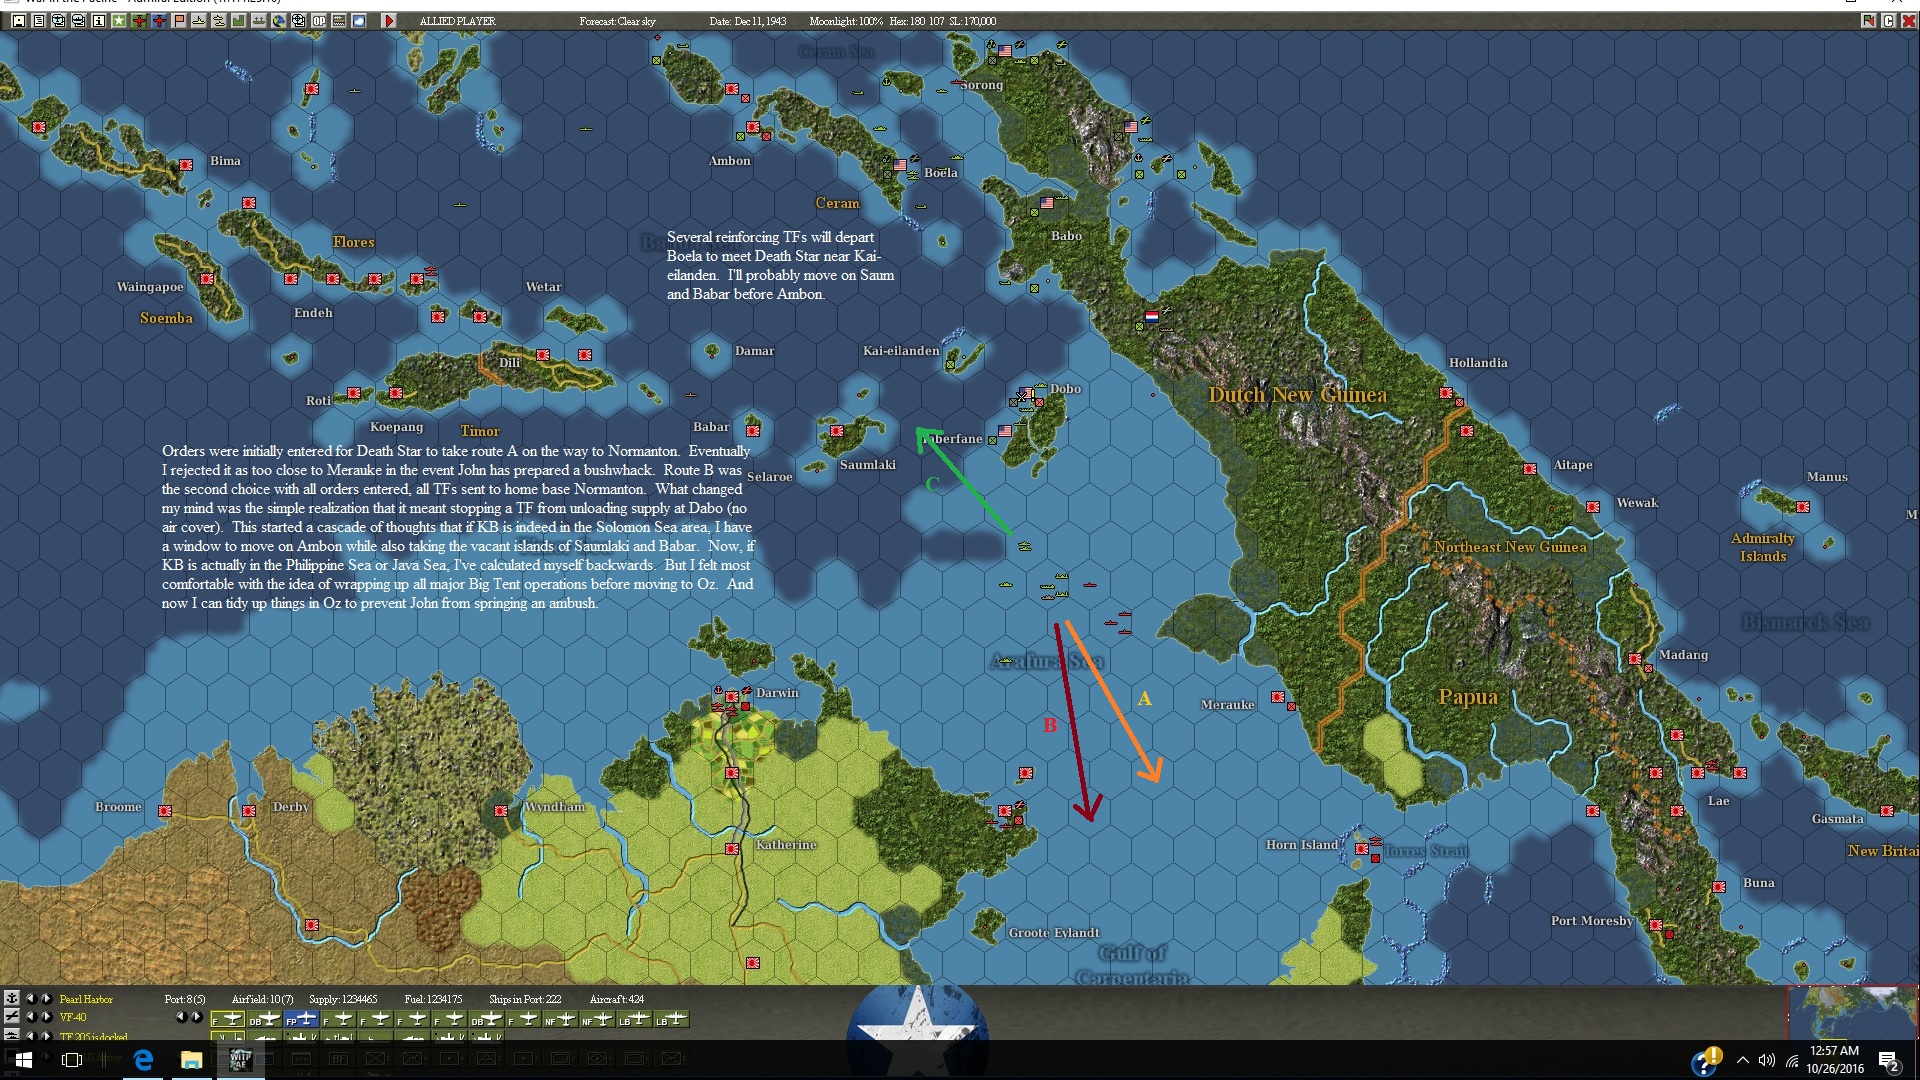The image size is (1920, 1080).
Task: Click the green staircase chart toolbar icon
Action: click(238, 21)
